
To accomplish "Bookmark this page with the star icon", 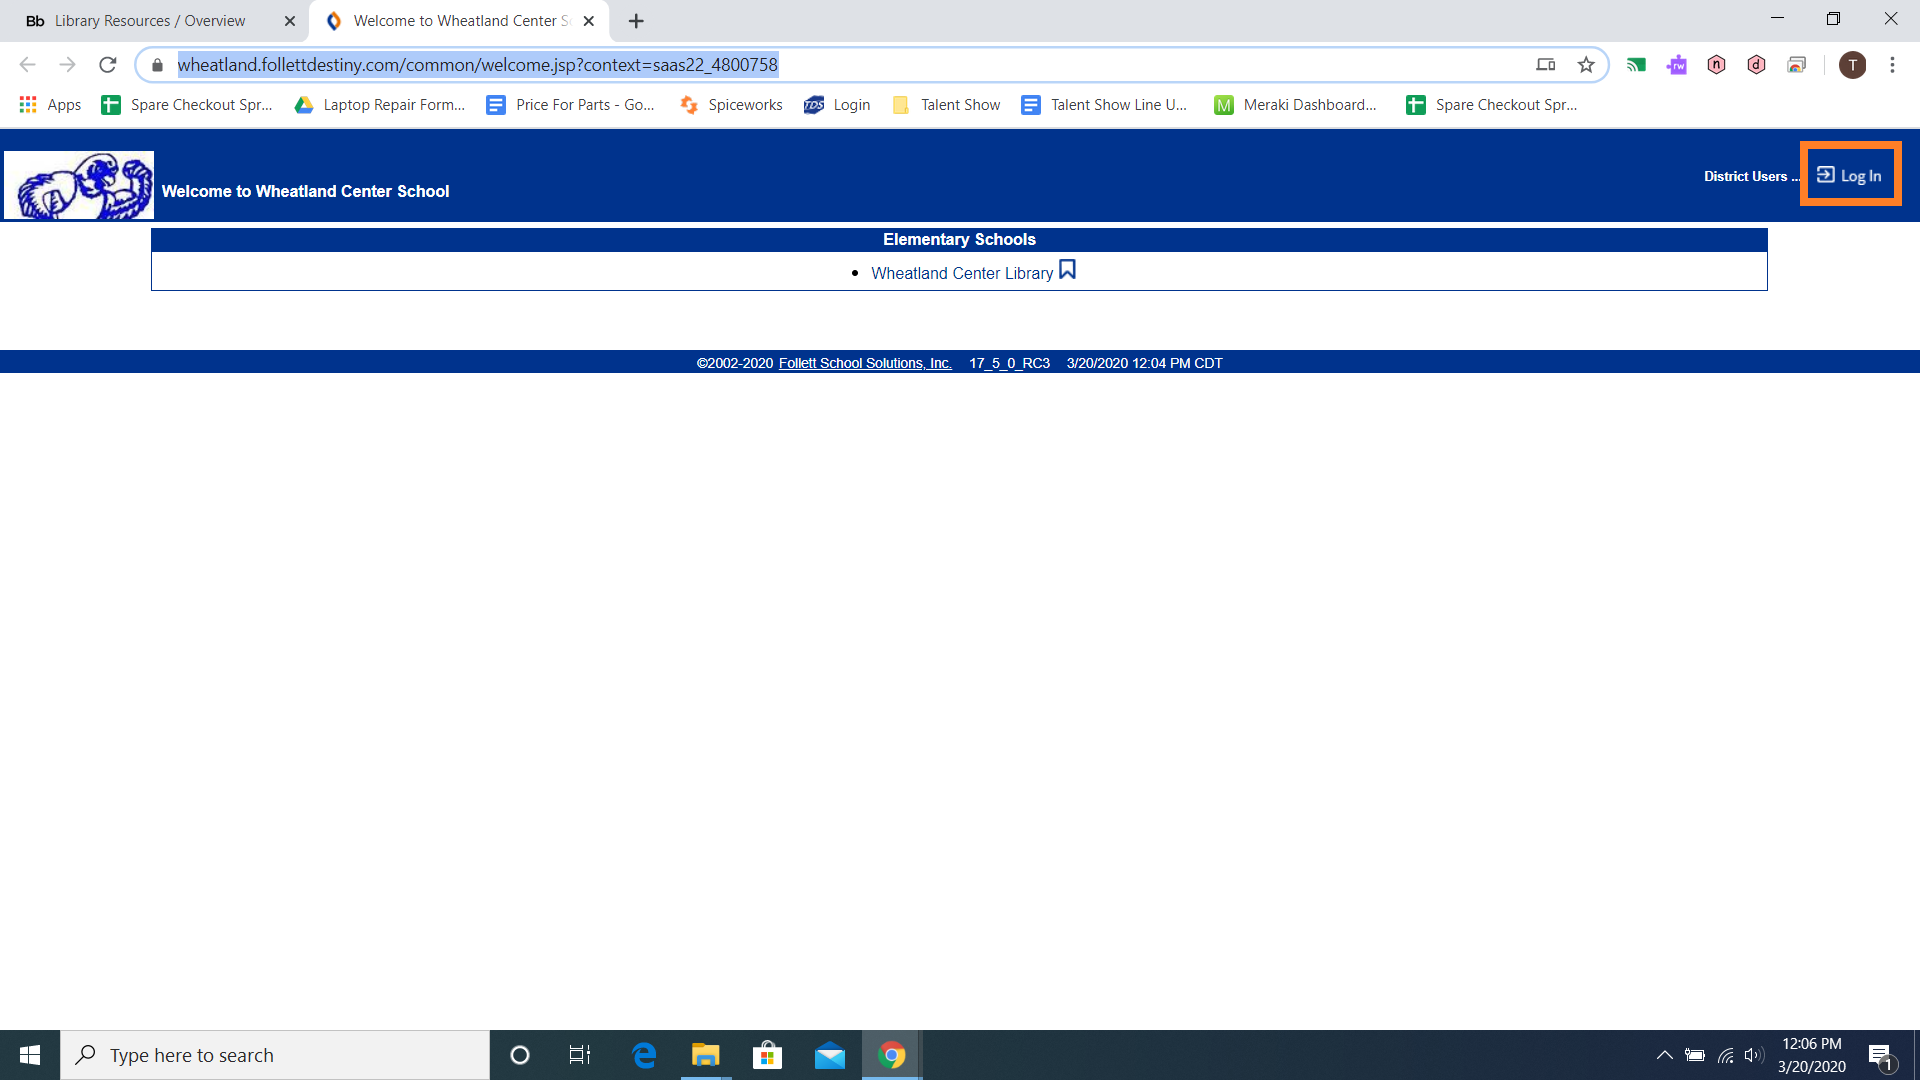I will point(1586,65).
